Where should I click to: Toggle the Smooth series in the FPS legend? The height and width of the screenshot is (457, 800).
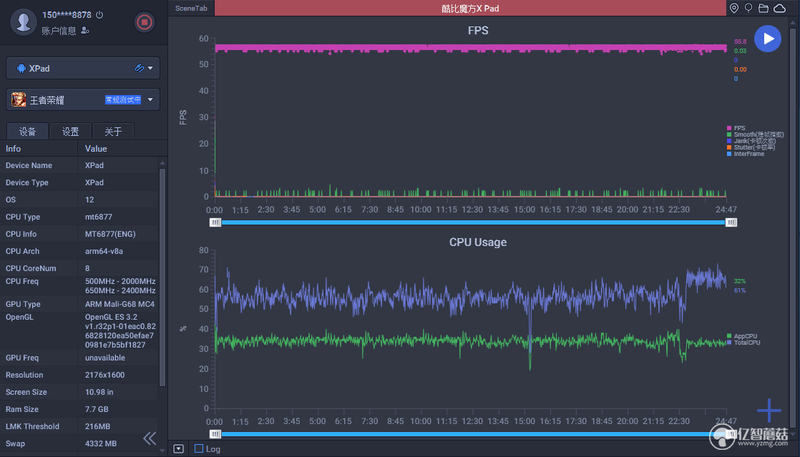pos(755,135)
